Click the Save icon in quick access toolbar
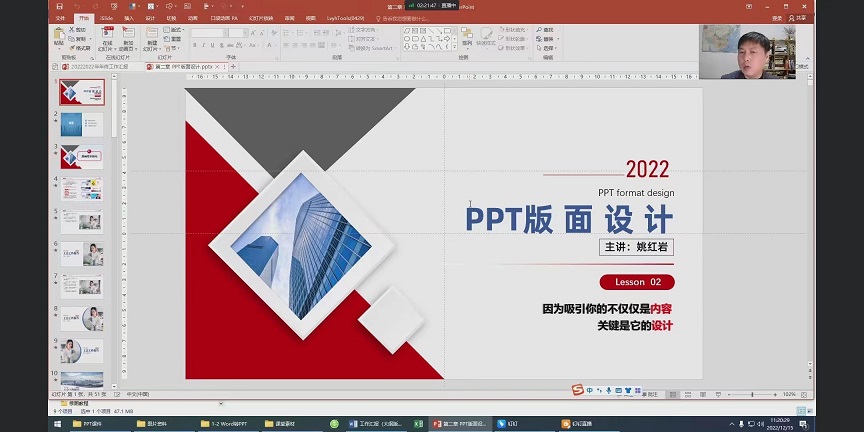Viewport: 864px width, 432px height. [x=59, y=6]
